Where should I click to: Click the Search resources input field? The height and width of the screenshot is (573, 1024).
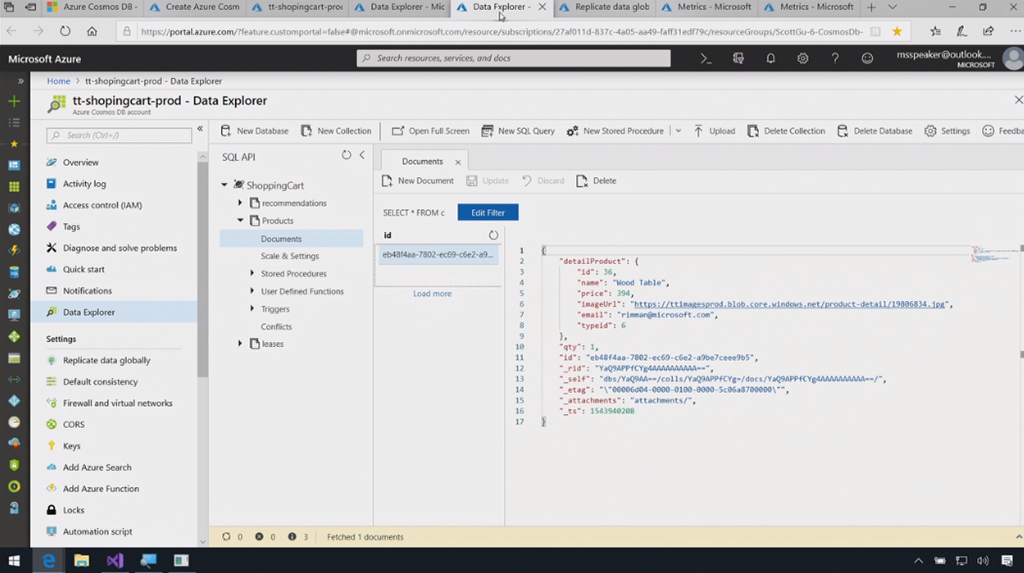[x=514, y=59]
